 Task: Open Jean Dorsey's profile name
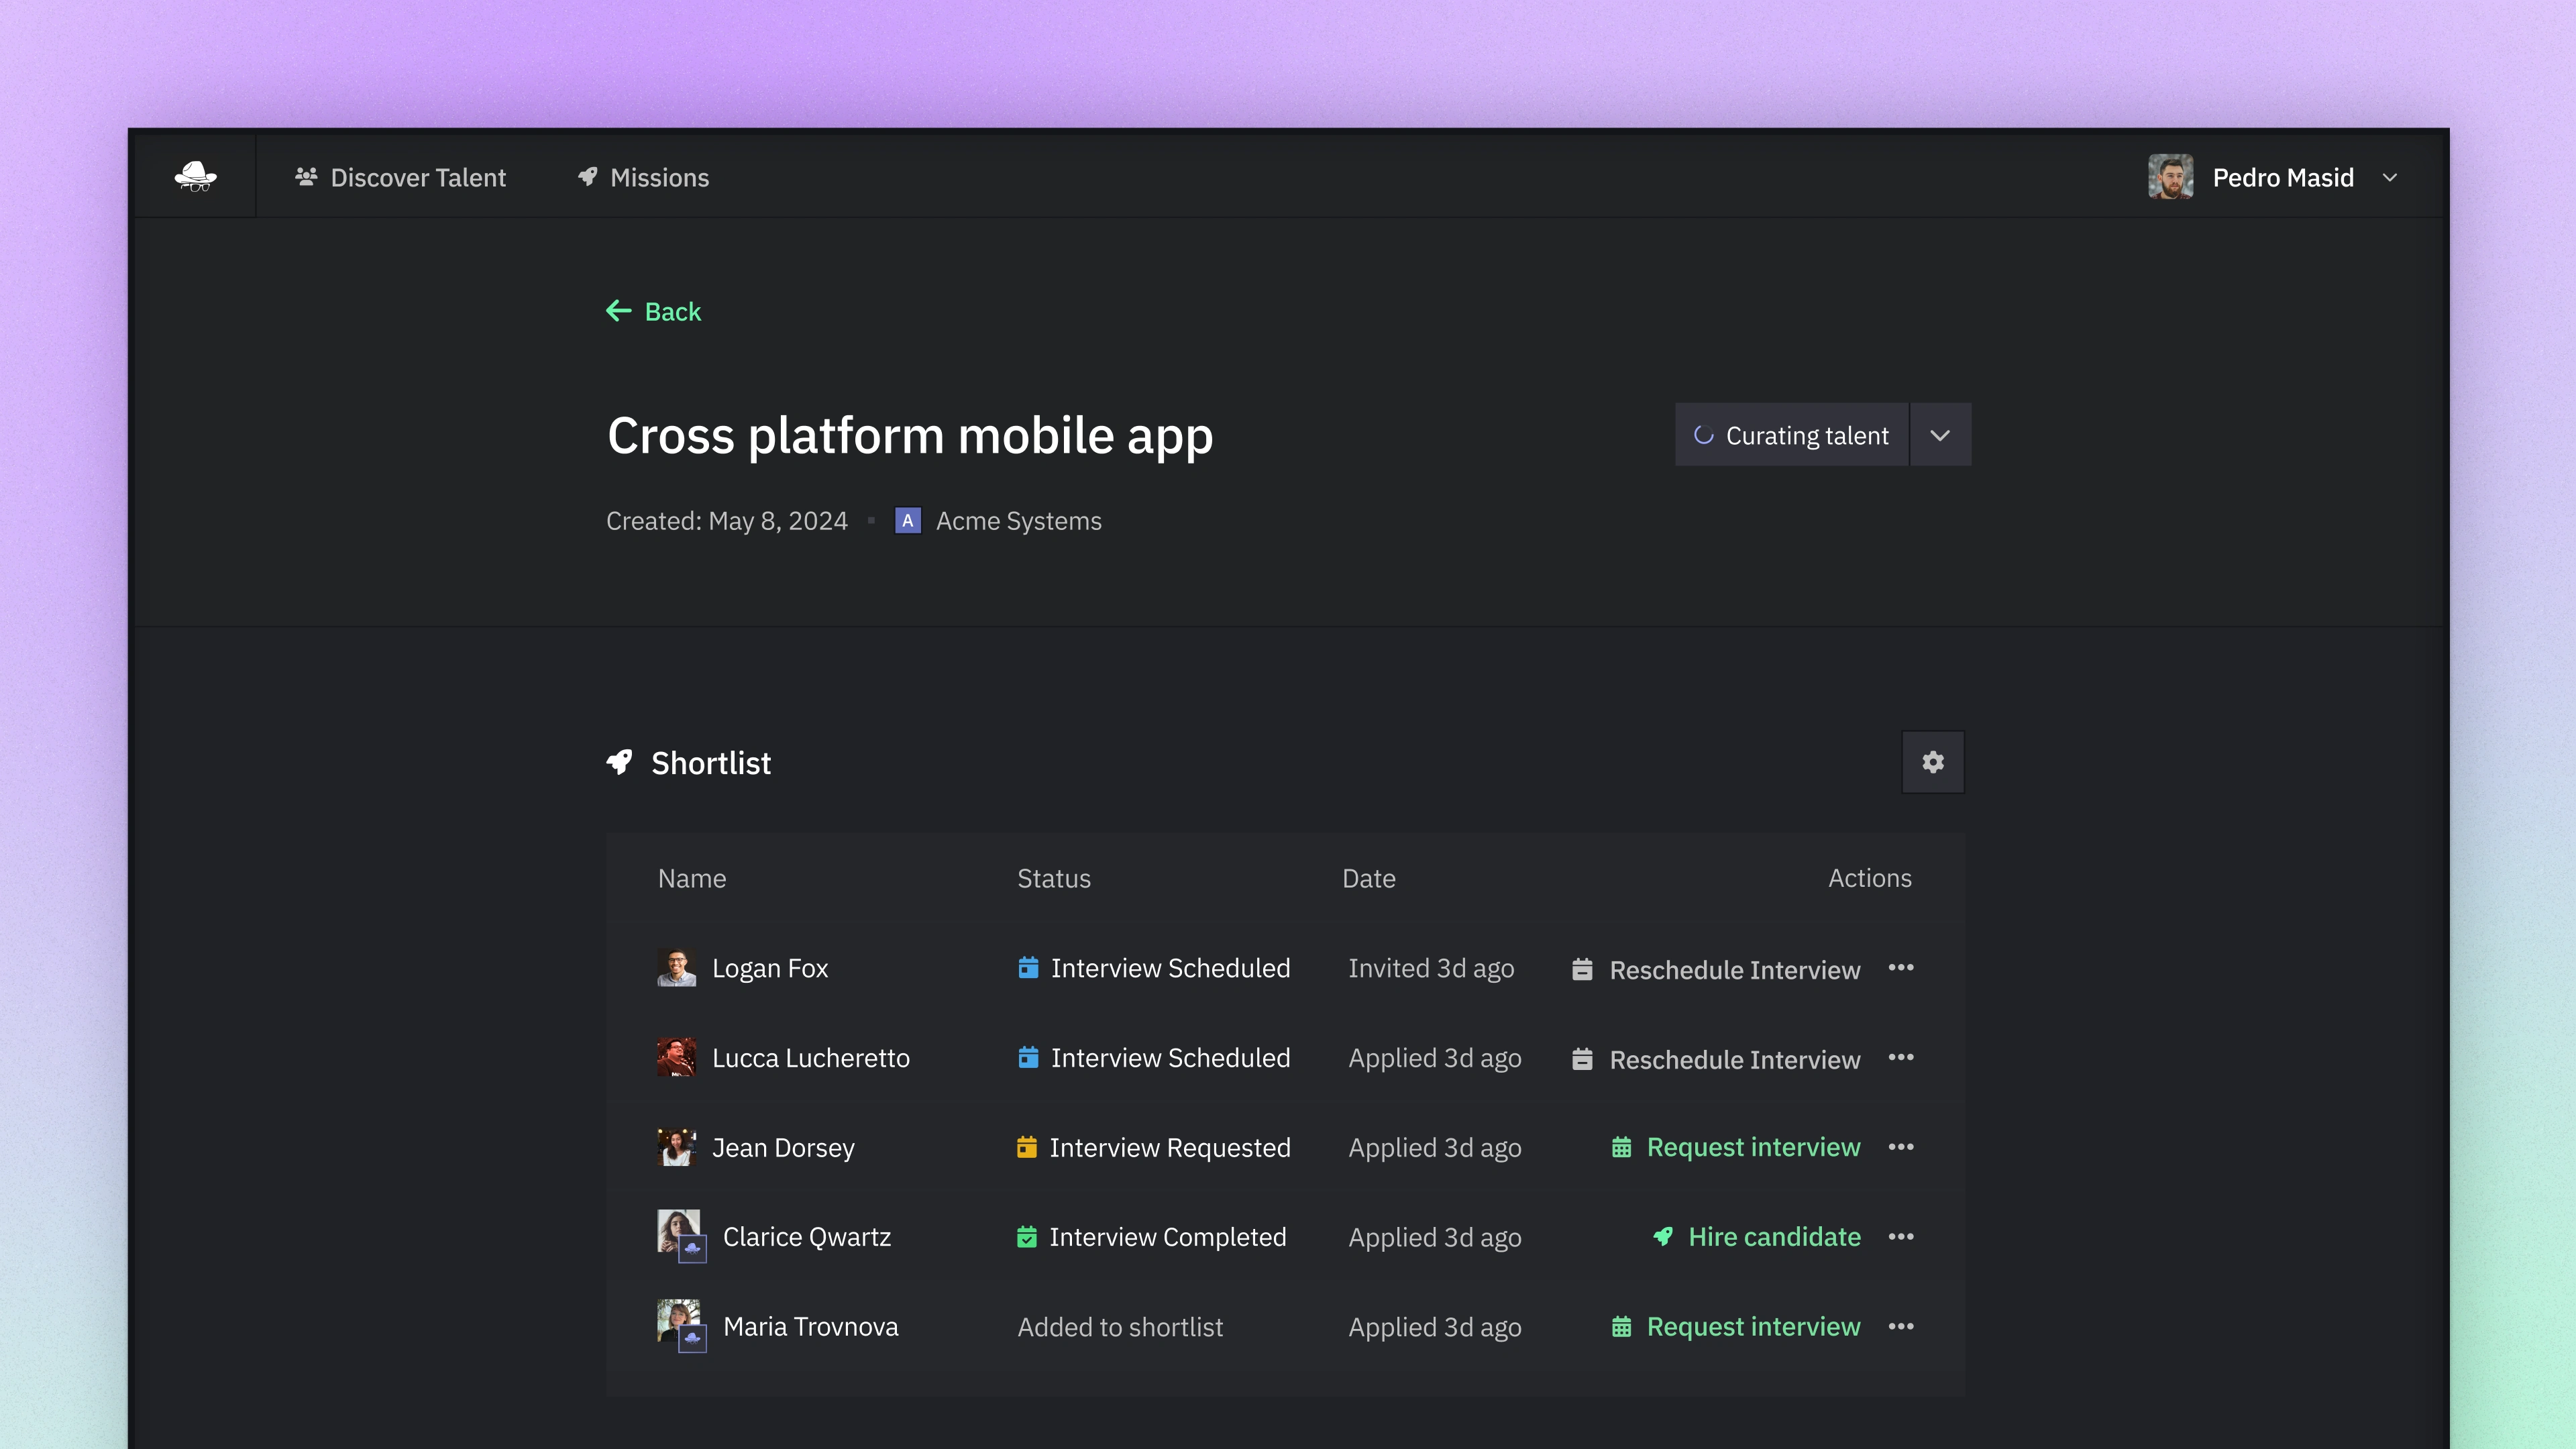(x=783, y=1147)
